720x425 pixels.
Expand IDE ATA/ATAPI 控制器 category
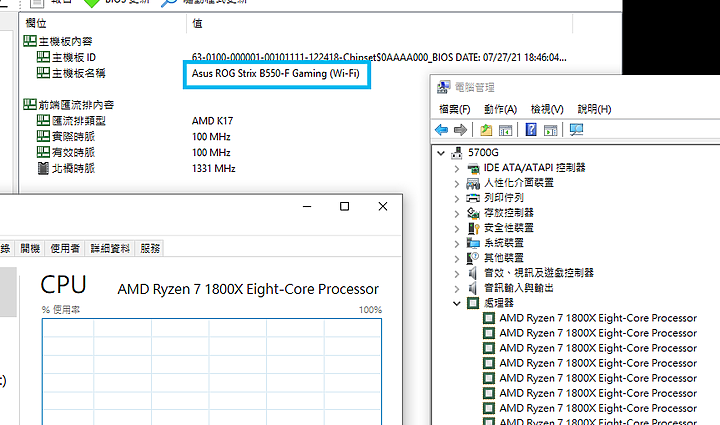coord(456,168)
